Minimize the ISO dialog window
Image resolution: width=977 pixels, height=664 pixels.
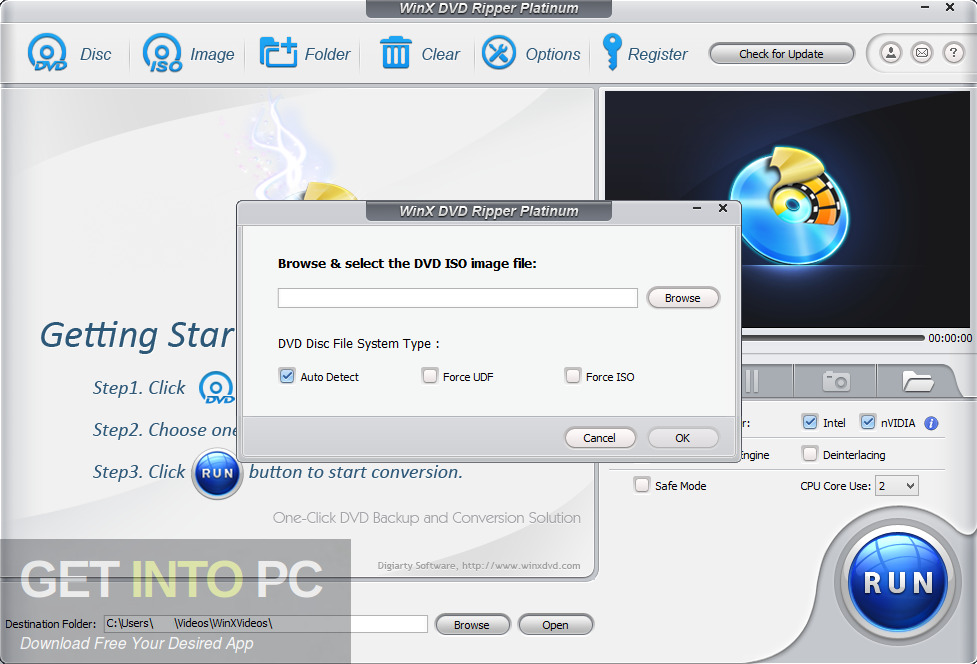coord(697,208)
